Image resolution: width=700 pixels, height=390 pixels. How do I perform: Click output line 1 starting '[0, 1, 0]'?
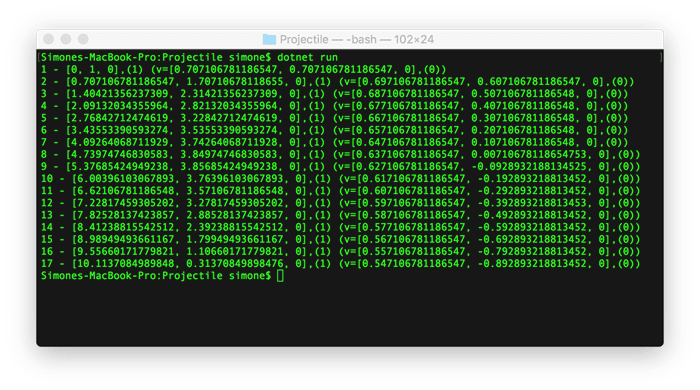(243, 69)
